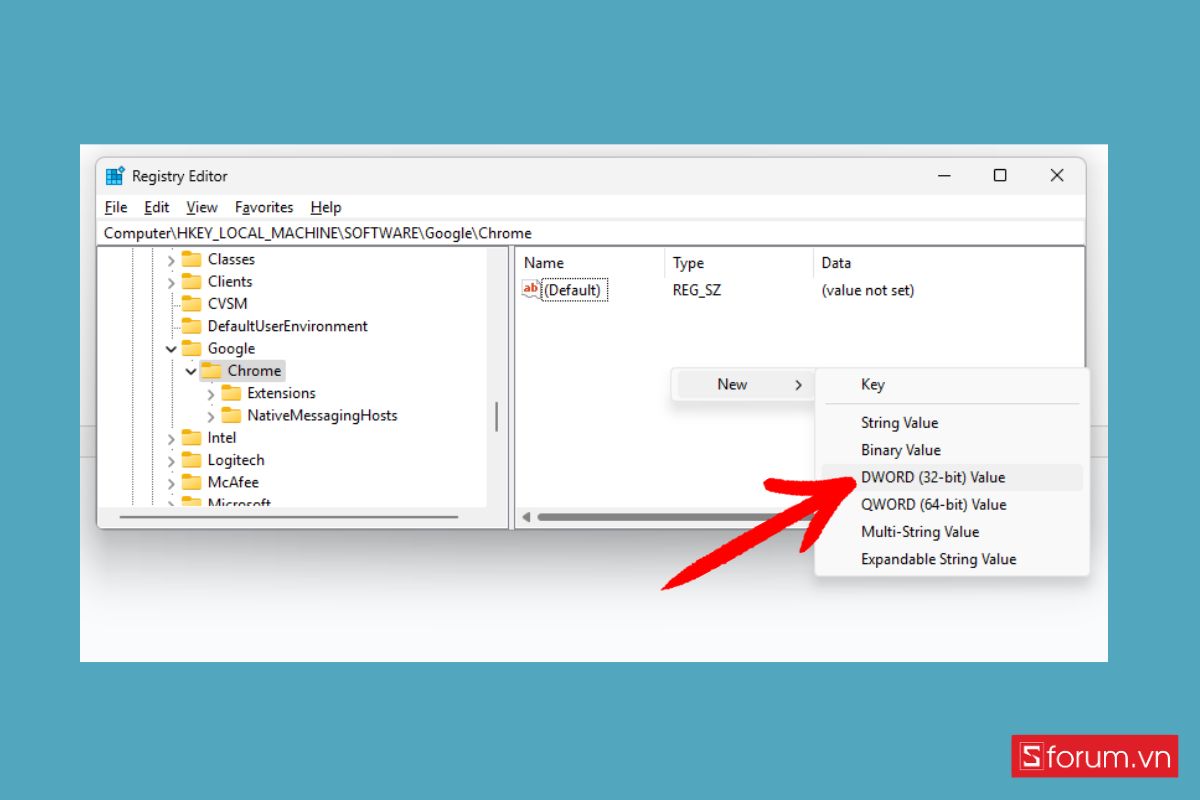1200x800 pixels.
Task: Click the Clients folder icon
Action: click(x=191, y=281)
